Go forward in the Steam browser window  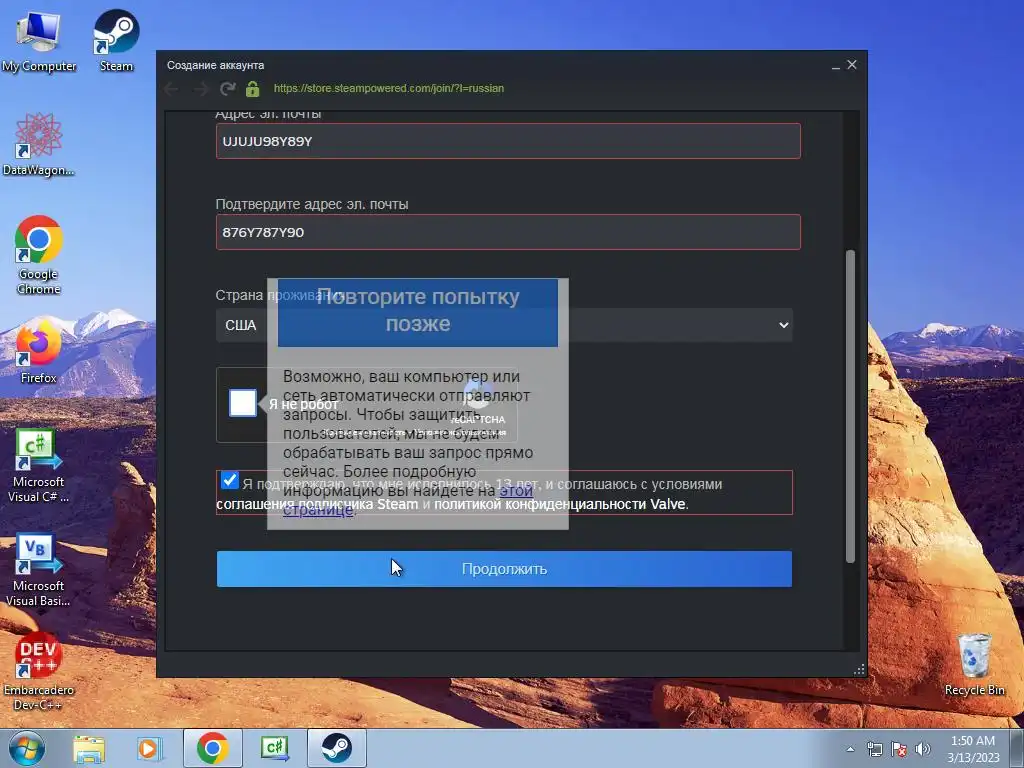[200, 89]
